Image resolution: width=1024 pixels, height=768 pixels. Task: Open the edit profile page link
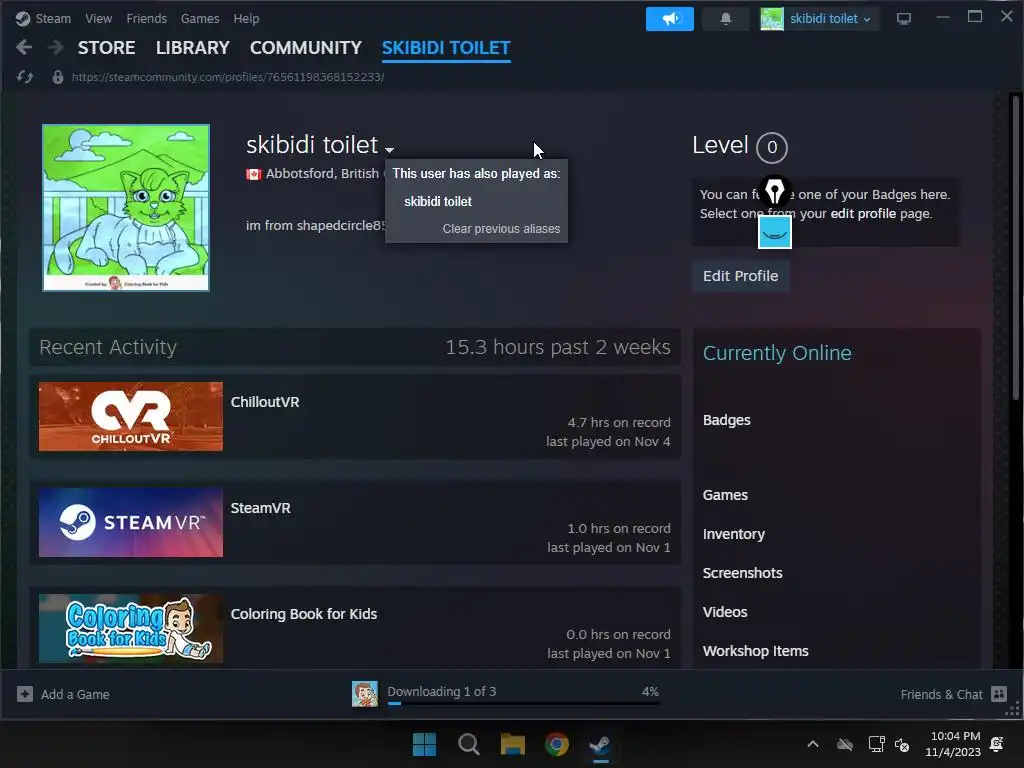[x=863, y=214]
